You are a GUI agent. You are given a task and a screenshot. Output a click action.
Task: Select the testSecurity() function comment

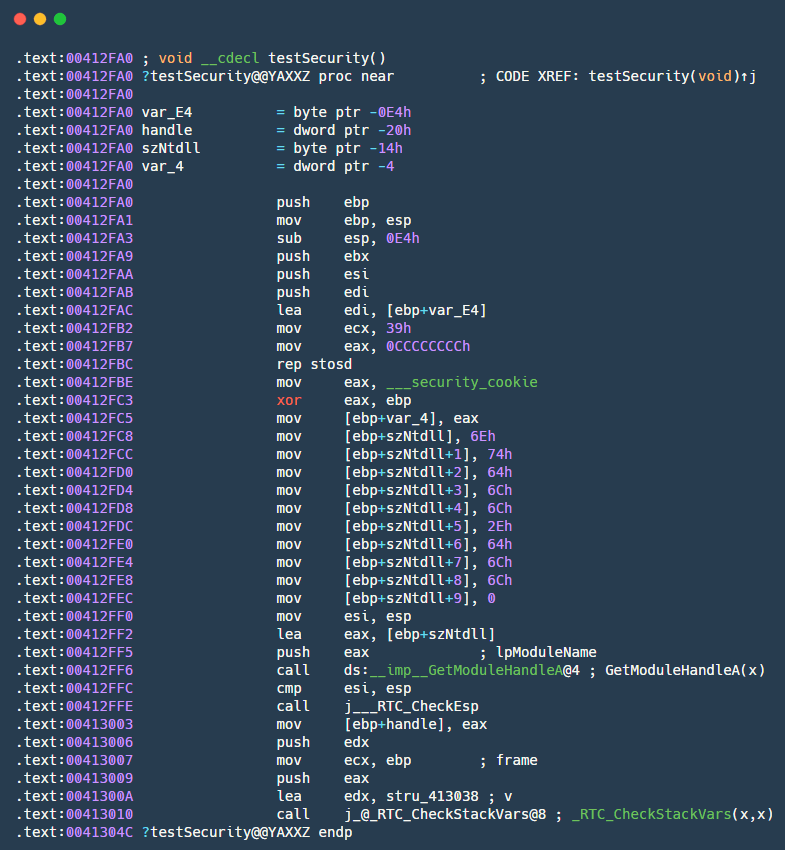coord(264,58)
